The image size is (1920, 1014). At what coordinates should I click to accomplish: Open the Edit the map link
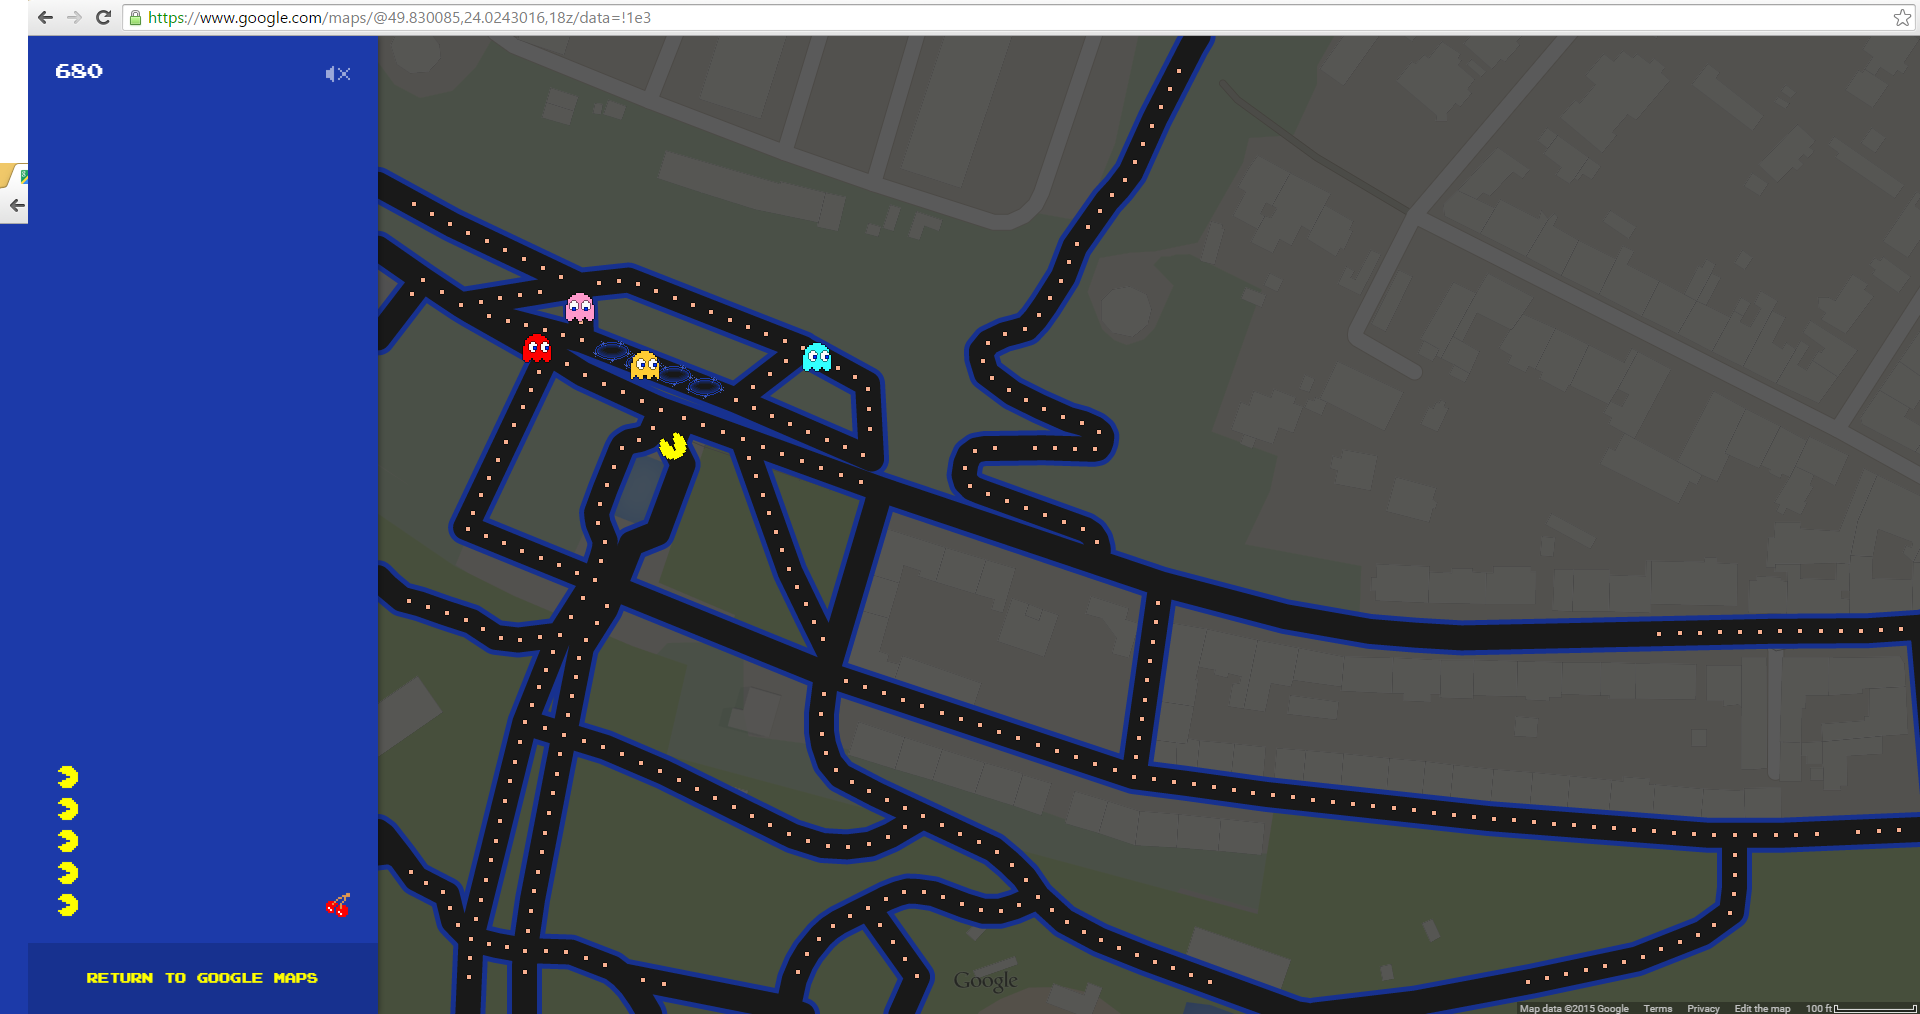[1762, 1008]
